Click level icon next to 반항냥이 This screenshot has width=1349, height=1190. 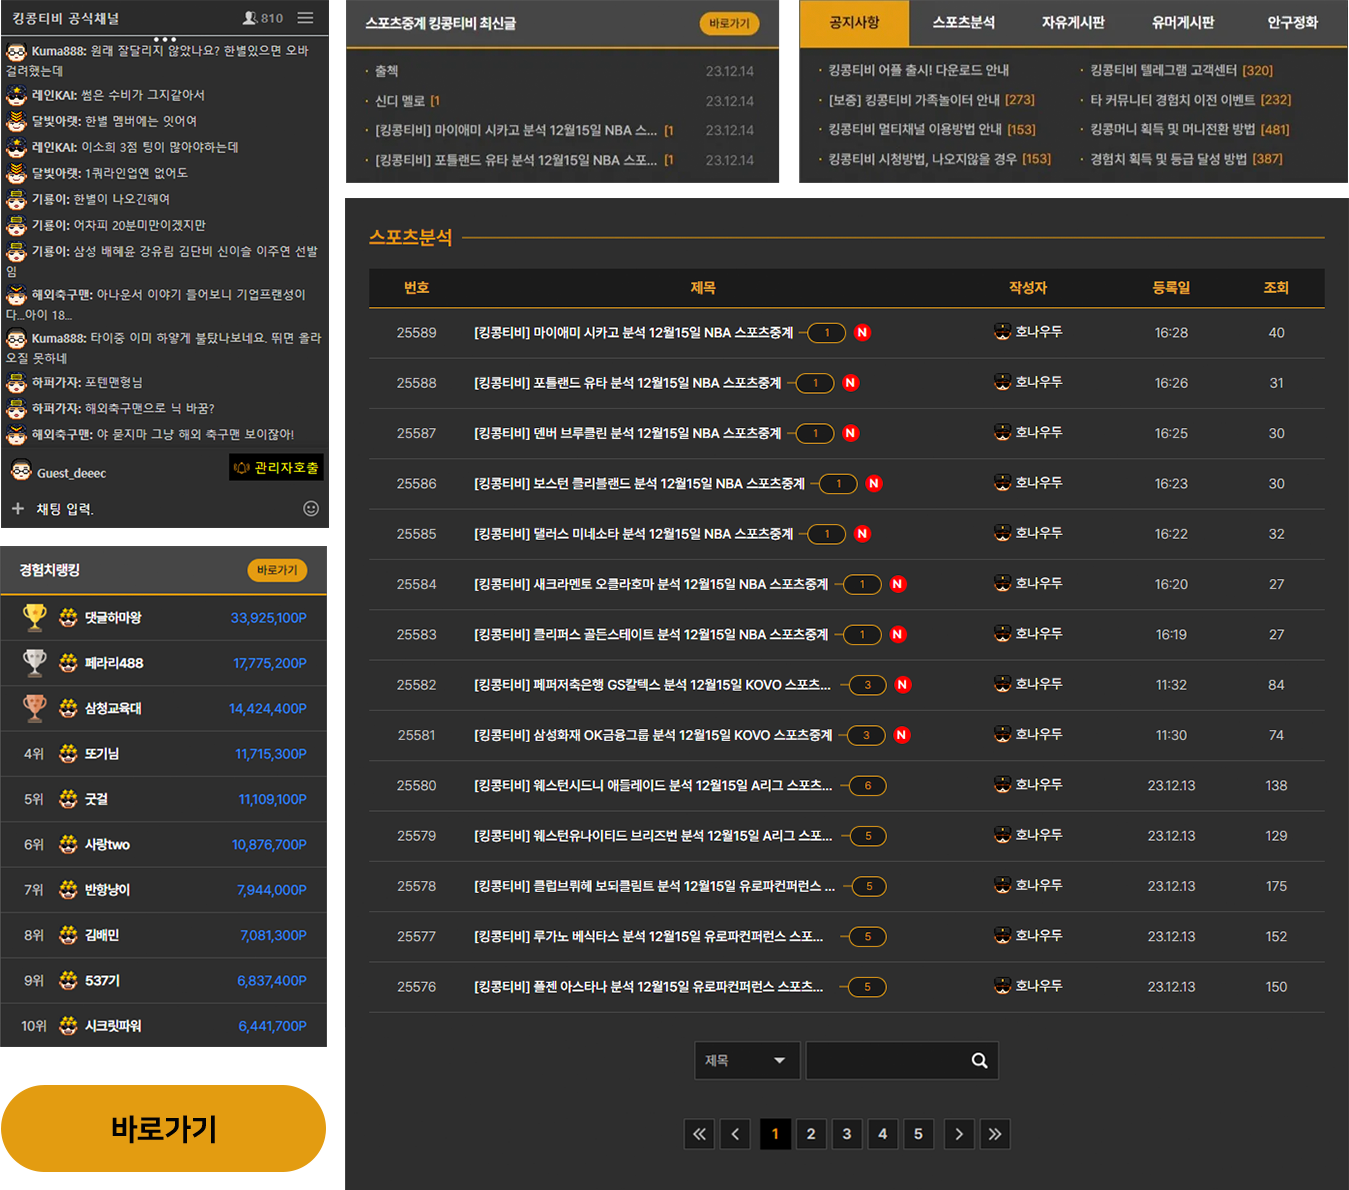coord(68,890)
